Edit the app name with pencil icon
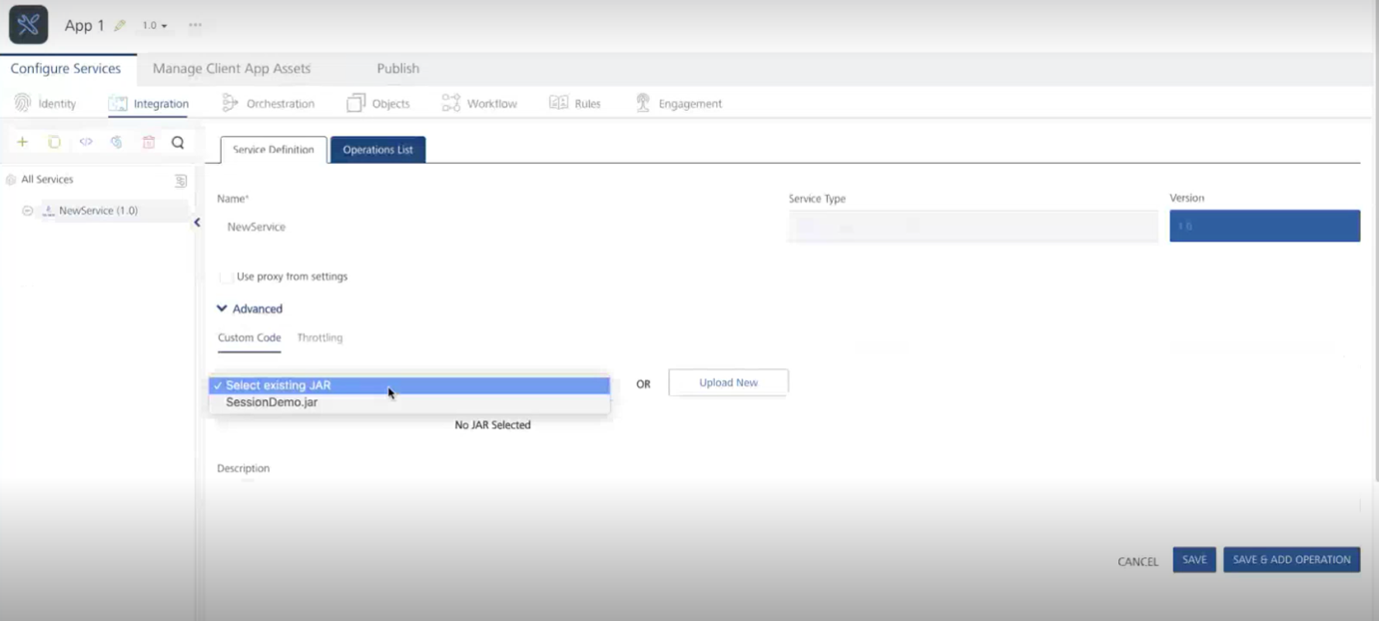Viewport: 1384px width, 626px height. pyautogui.click(x=120, y=26)
